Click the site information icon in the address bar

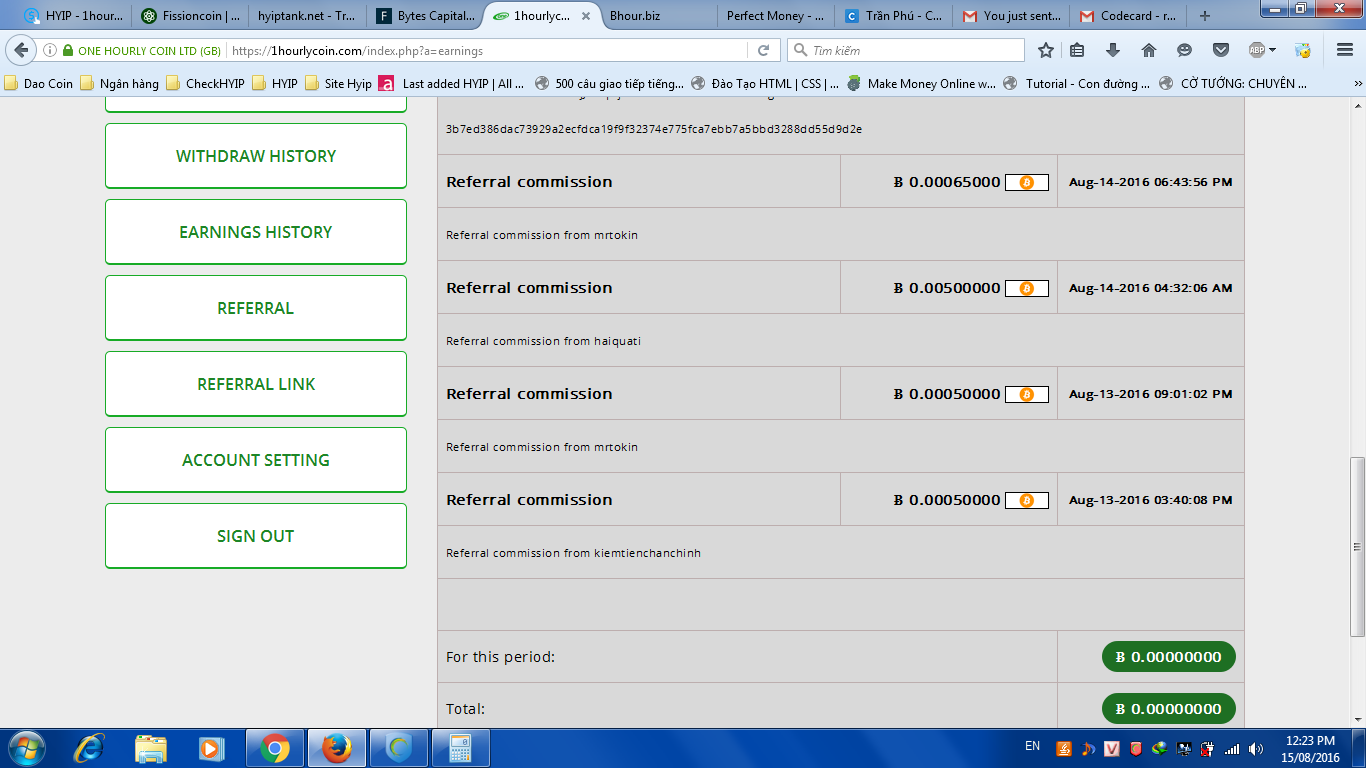point(50,50)
